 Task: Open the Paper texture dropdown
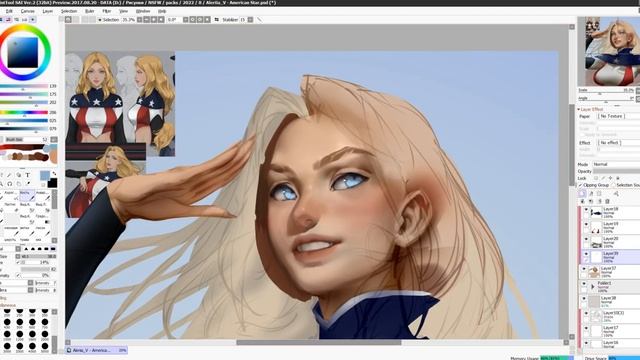[618, 116]
